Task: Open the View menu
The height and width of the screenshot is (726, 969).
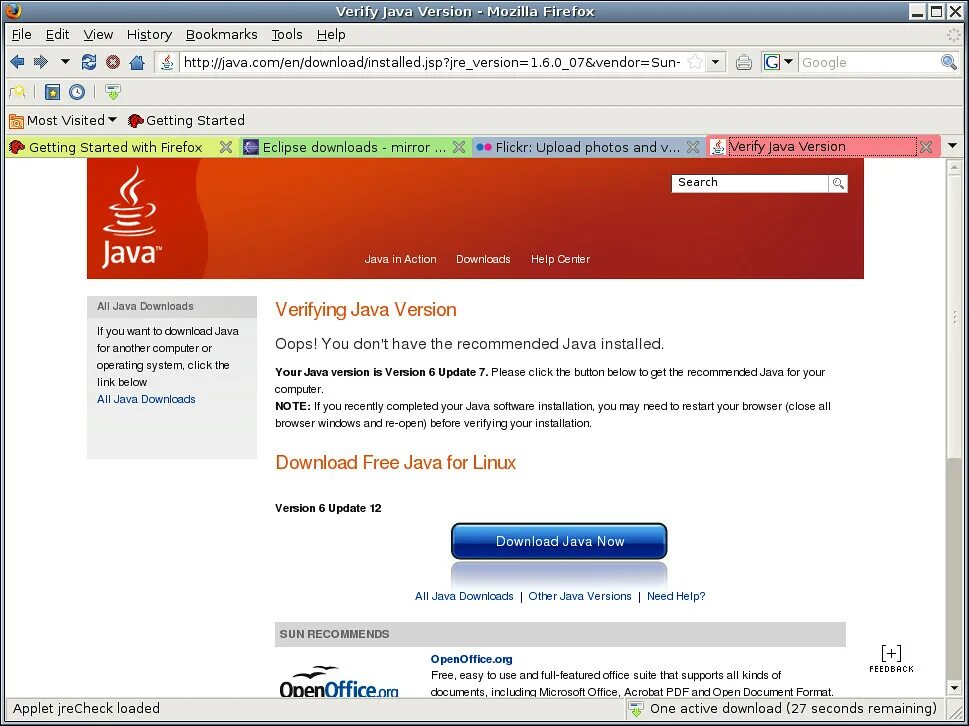Action: click(x=98, y=35)
